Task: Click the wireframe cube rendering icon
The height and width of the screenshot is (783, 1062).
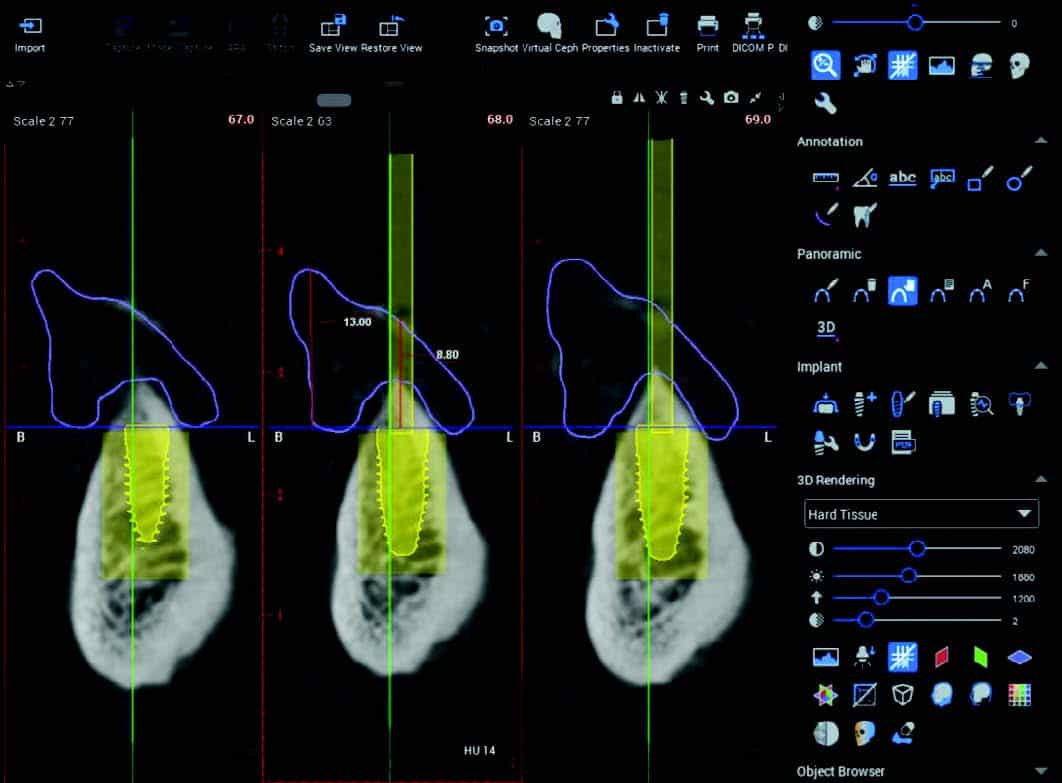Action: click(x=903, y=694)
